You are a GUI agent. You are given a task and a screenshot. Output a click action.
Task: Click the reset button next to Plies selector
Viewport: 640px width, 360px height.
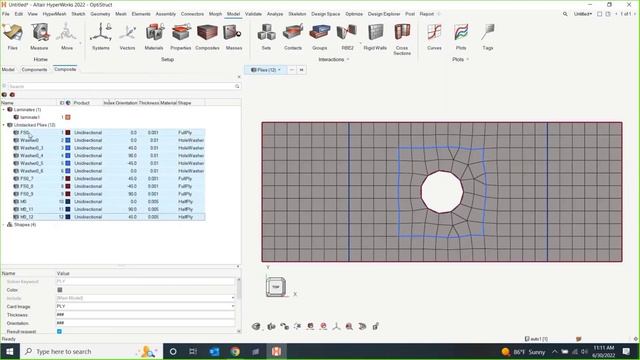[301, 70]
